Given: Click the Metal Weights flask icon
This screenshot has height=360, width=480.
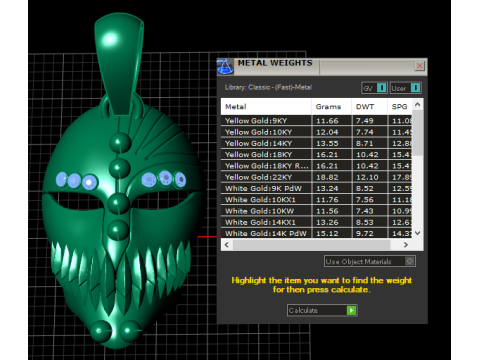Looking at the screenshot, I should pyautogui.click(x=225, y=66).
